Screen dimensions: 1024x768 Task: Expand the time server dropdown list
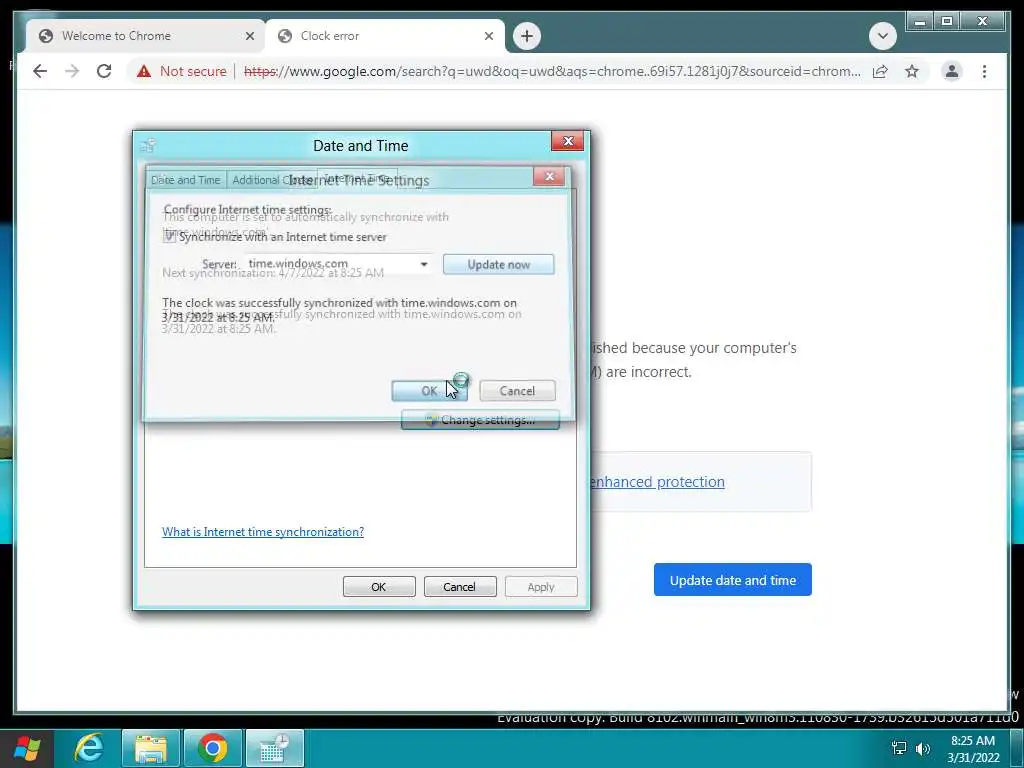tap(424, 264)
